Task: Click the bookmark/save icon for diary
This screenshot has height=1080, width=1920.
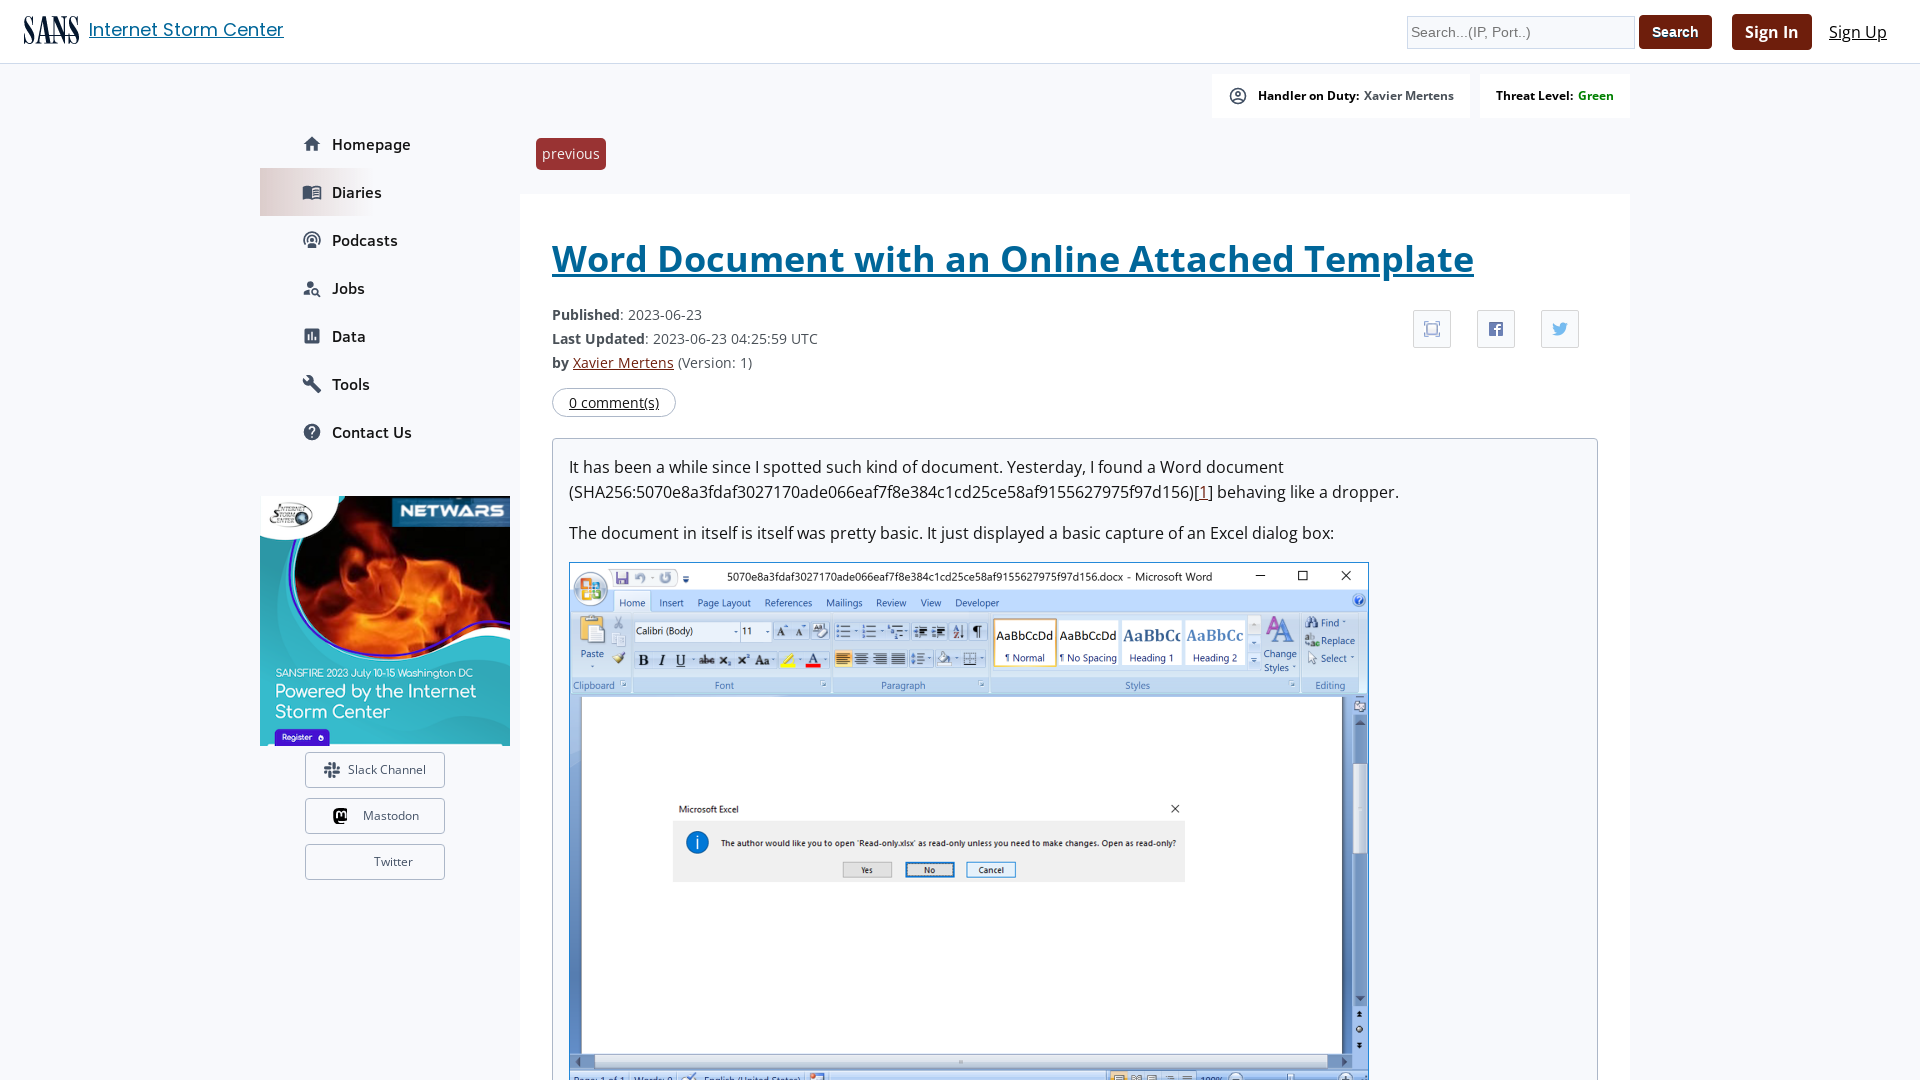Action: pyautogui.click(x=1431, y=328)
